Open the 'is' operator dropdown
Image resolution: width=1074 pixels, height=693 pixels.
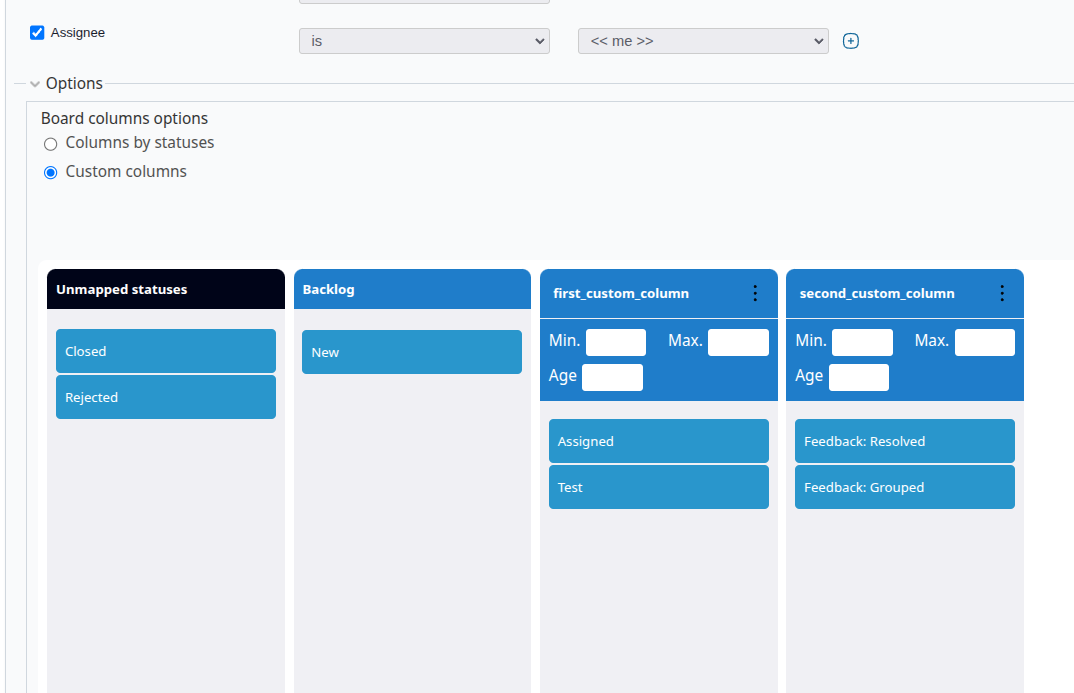[x=424, y=41]
